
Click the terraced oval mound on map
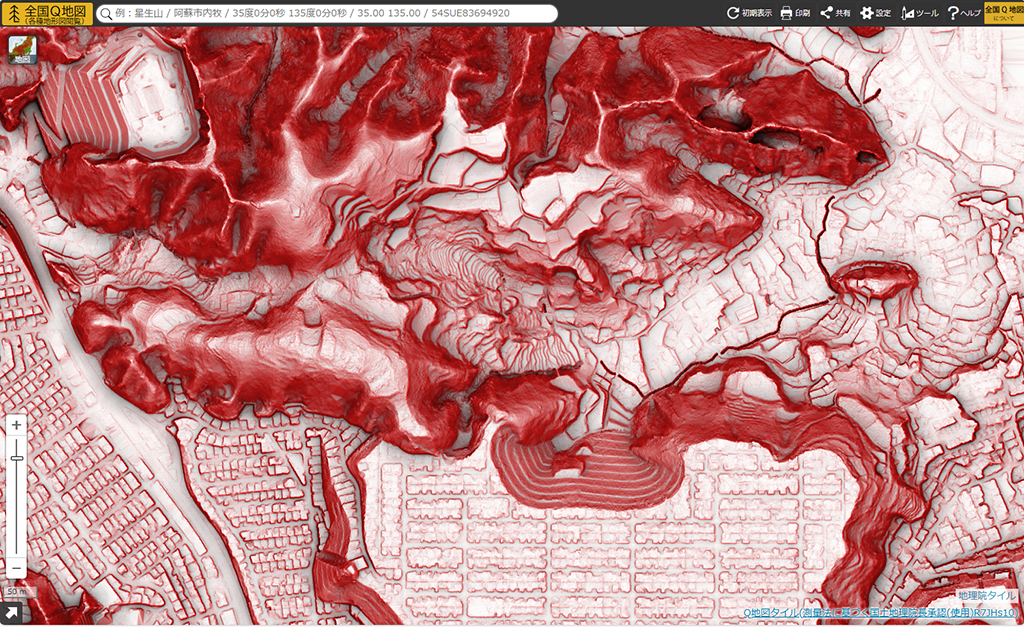pos(590,468)
